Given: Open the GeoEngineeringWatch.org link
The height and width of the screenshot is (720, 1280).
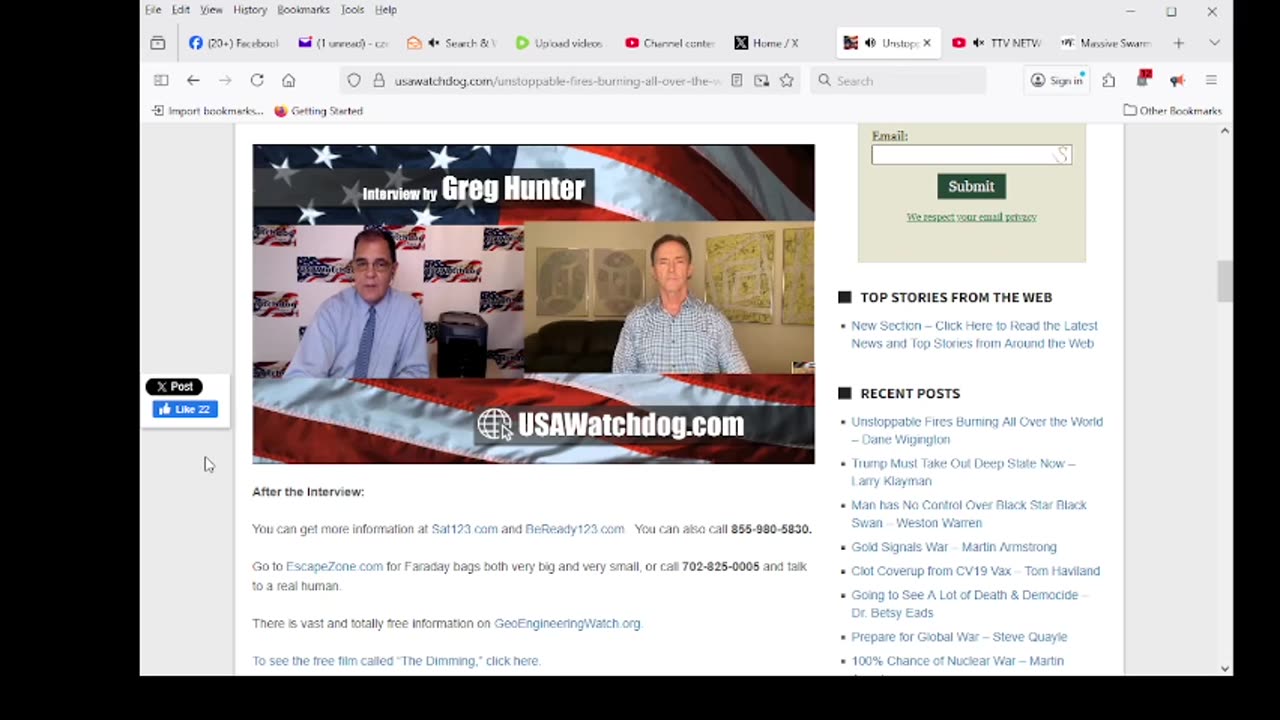Looking at the screenshot, I should (567, 623).
